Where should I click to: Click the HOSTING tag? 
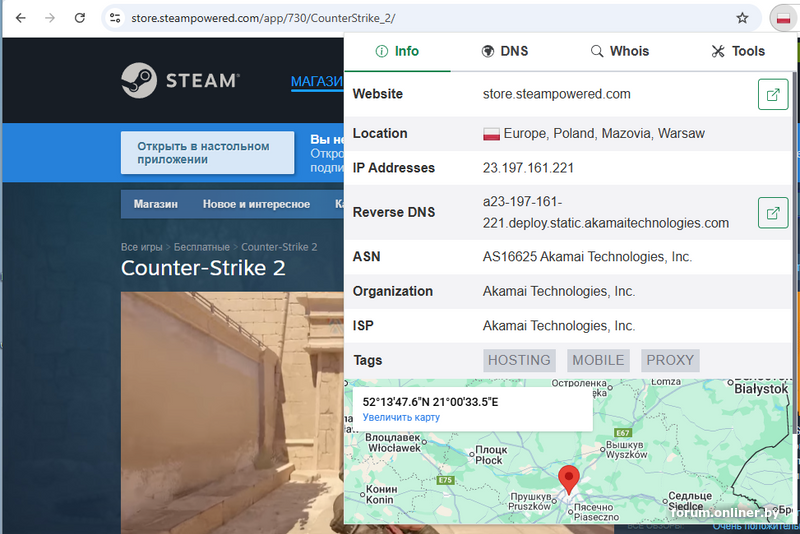coord(519,360)
